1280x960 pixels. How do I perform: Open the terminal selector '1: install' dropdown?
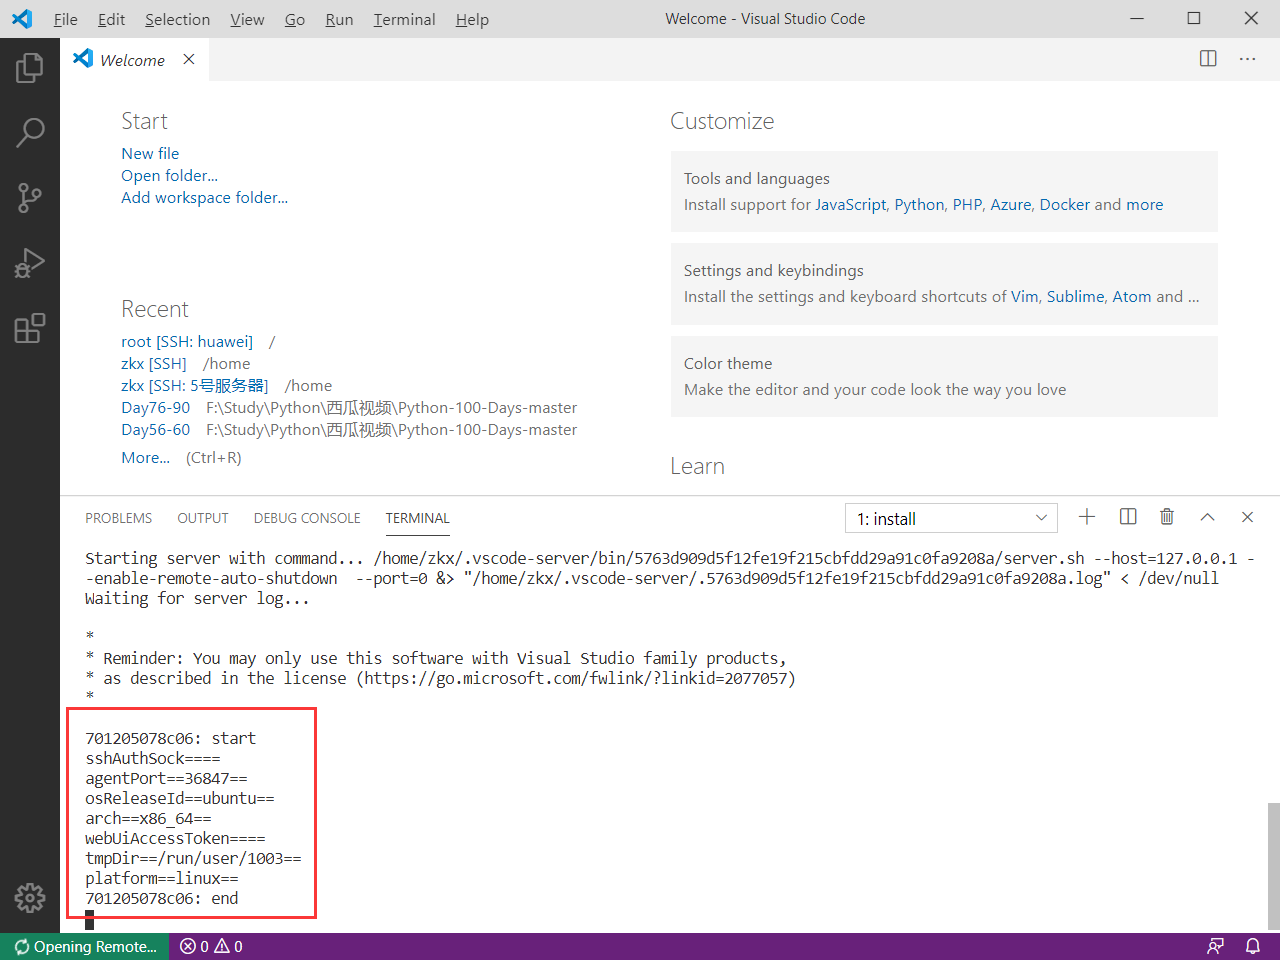tap(951, 518)
